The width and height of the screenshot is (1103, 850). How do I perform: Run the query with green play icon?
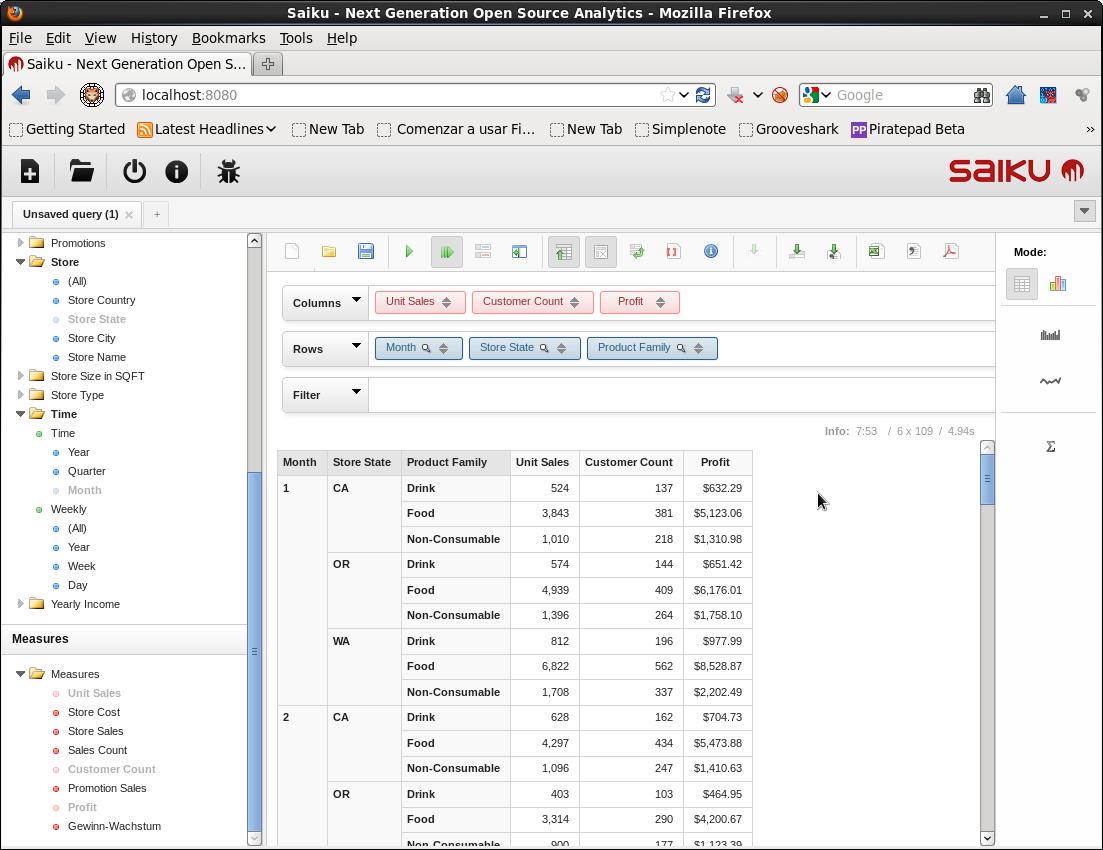pos(409,252)
